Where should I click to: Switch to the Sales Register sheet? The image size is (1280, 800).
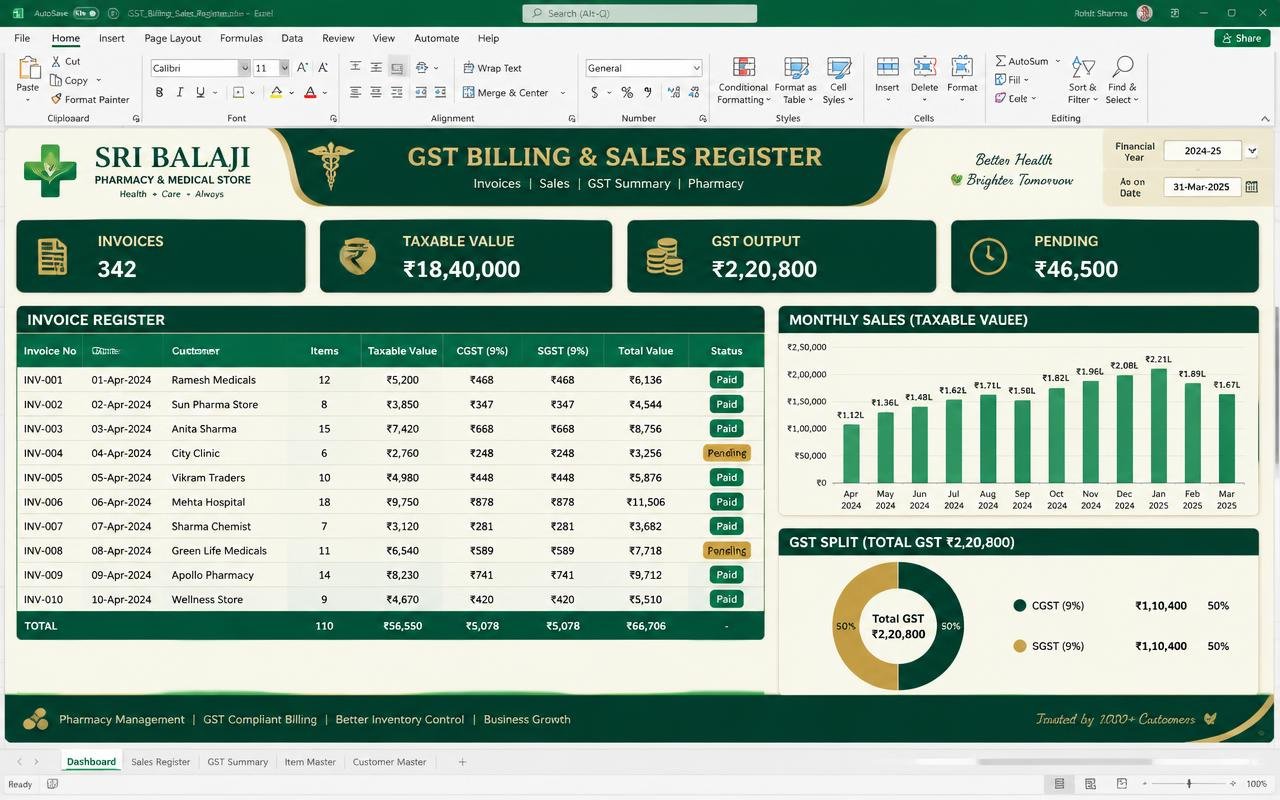click(x=160, y=762)
